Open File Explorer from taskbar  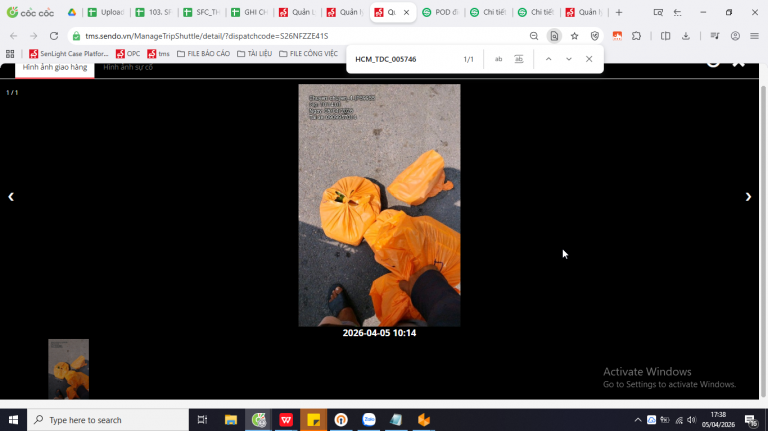(x=231, y=420)
